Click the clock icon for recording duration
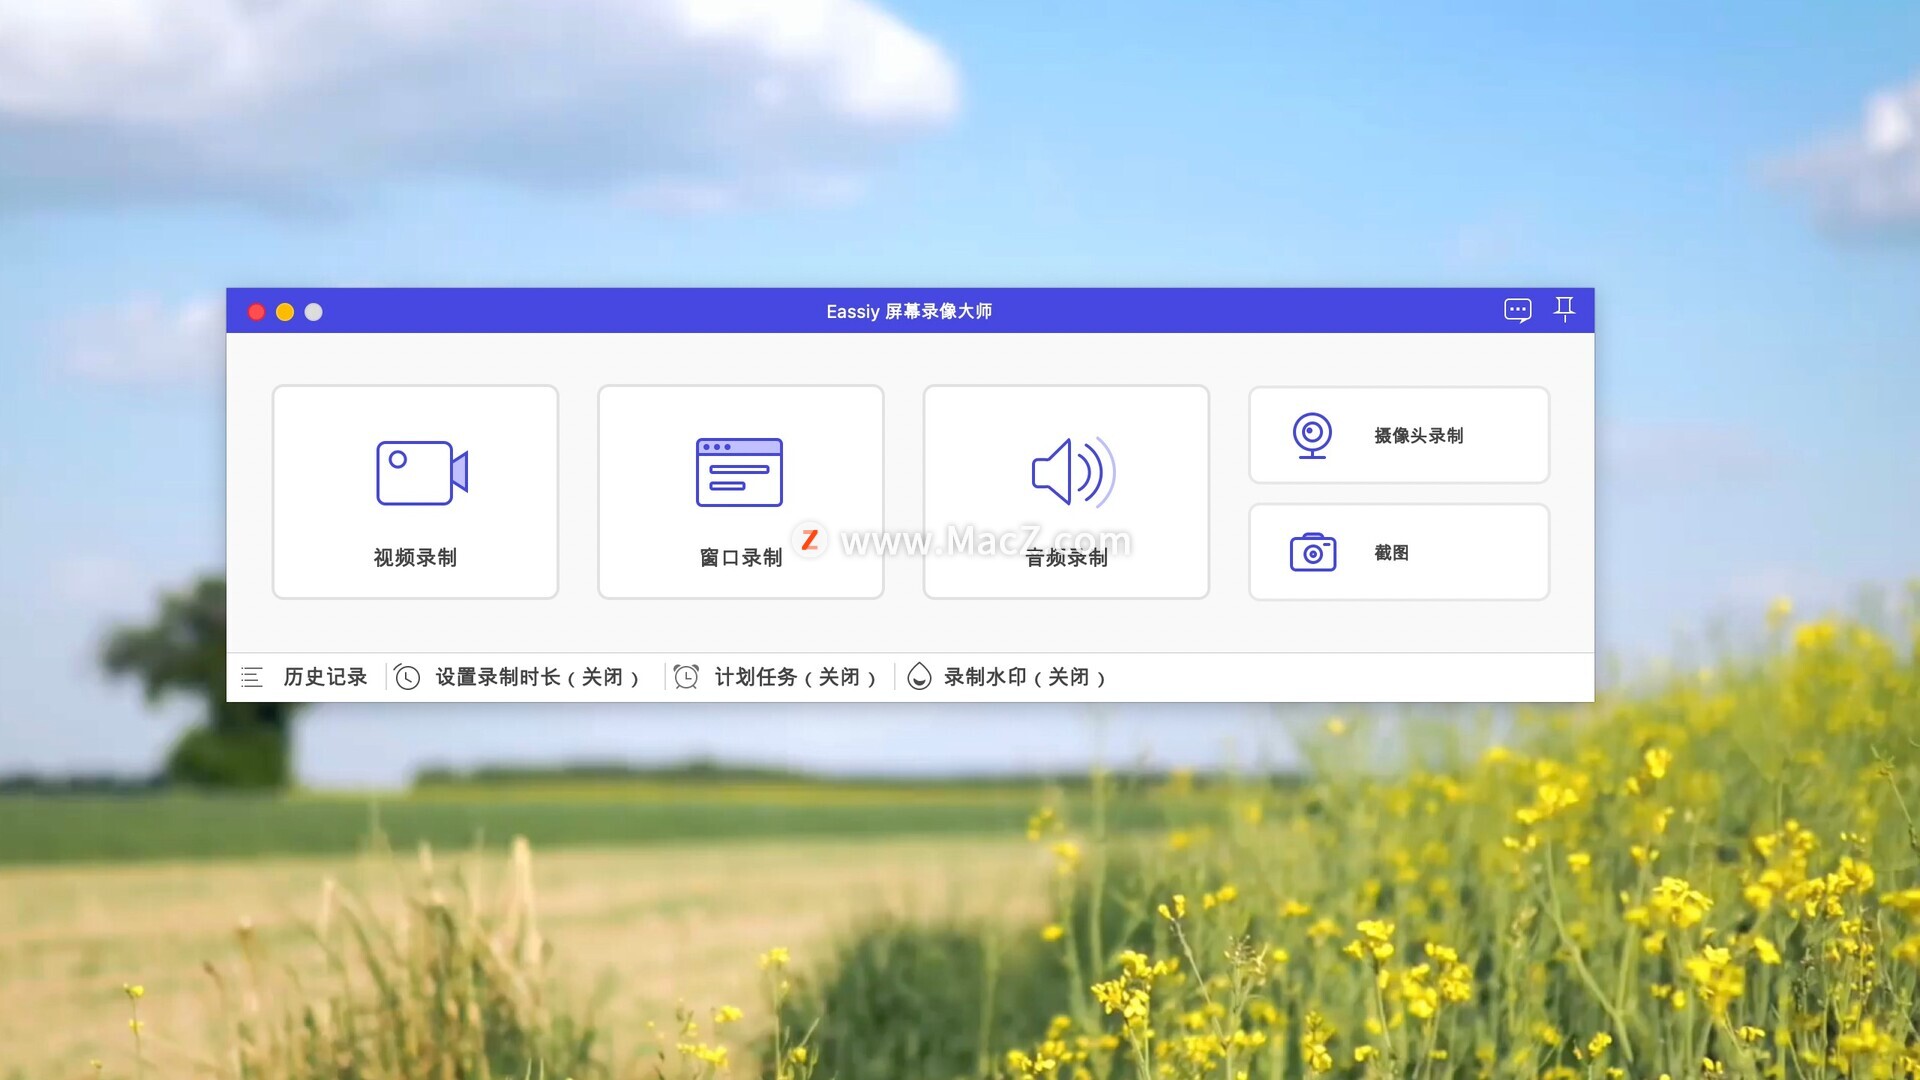Image resolution: width=1920 pixels, height=1080 pixels. click(407, 677)
